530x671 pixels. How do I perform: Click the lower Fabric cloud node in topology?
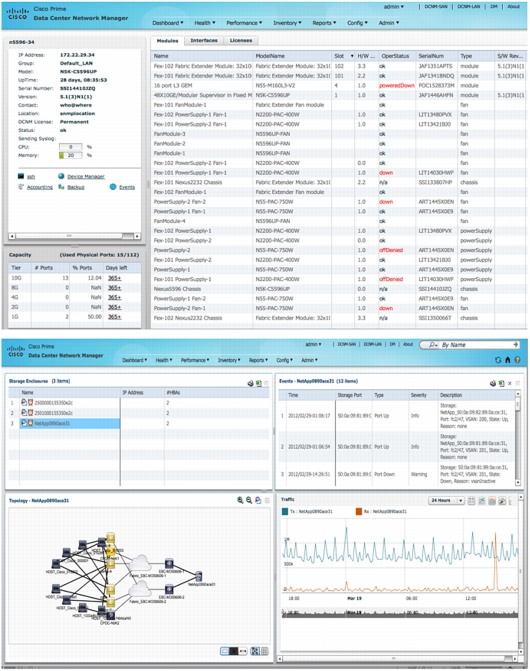(x=140, y=589)
